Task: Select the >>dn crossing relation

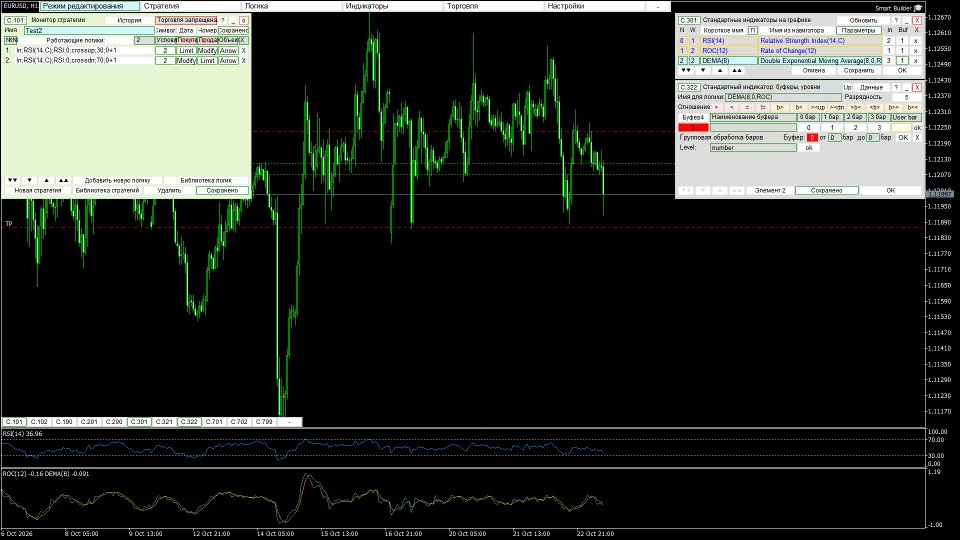Action: point(837,107)
